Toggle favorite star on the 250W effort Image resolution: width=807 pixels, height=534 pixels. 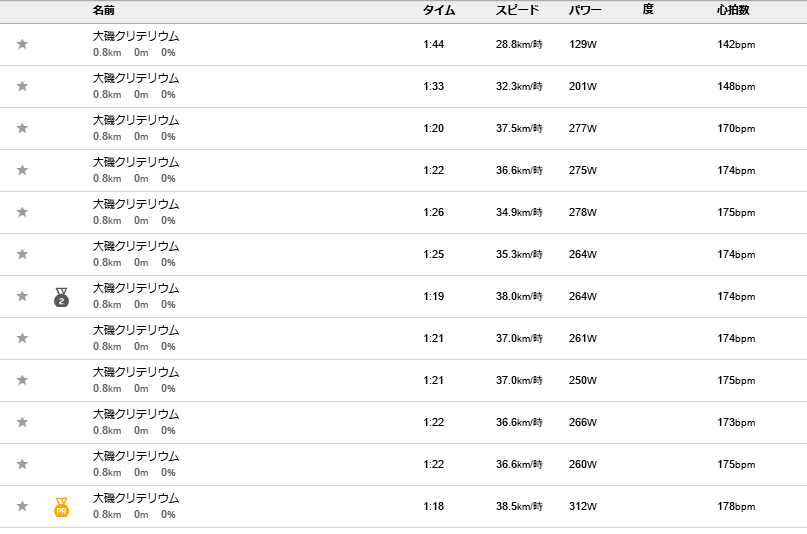point(22,380)
